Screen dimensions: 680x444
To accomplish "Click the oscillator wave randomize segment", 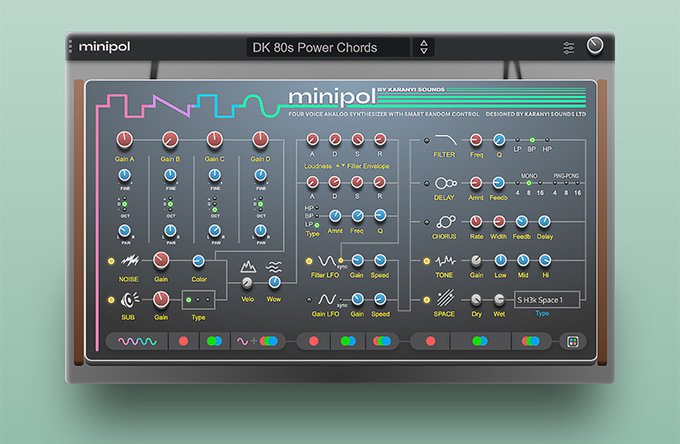I will click(137, 341).
